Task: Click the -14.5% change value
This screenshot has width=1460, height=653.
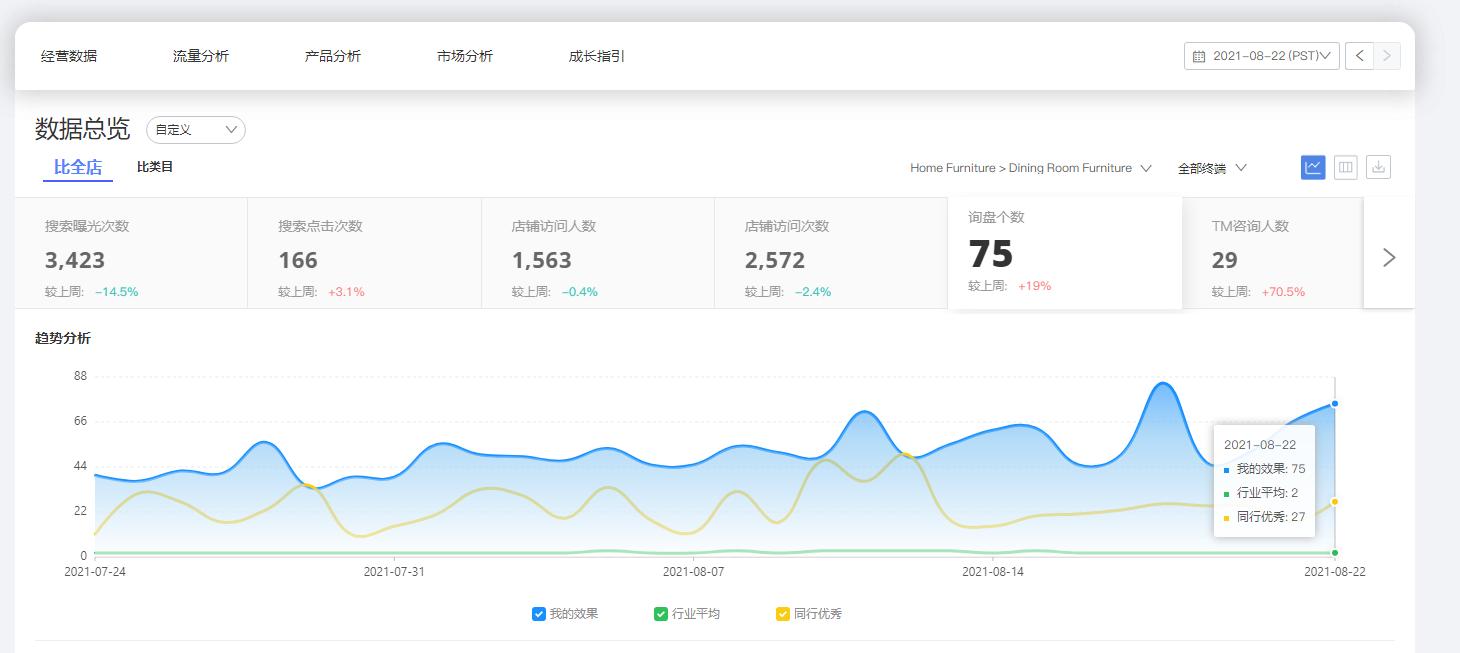Action: (x=116, y=292)
